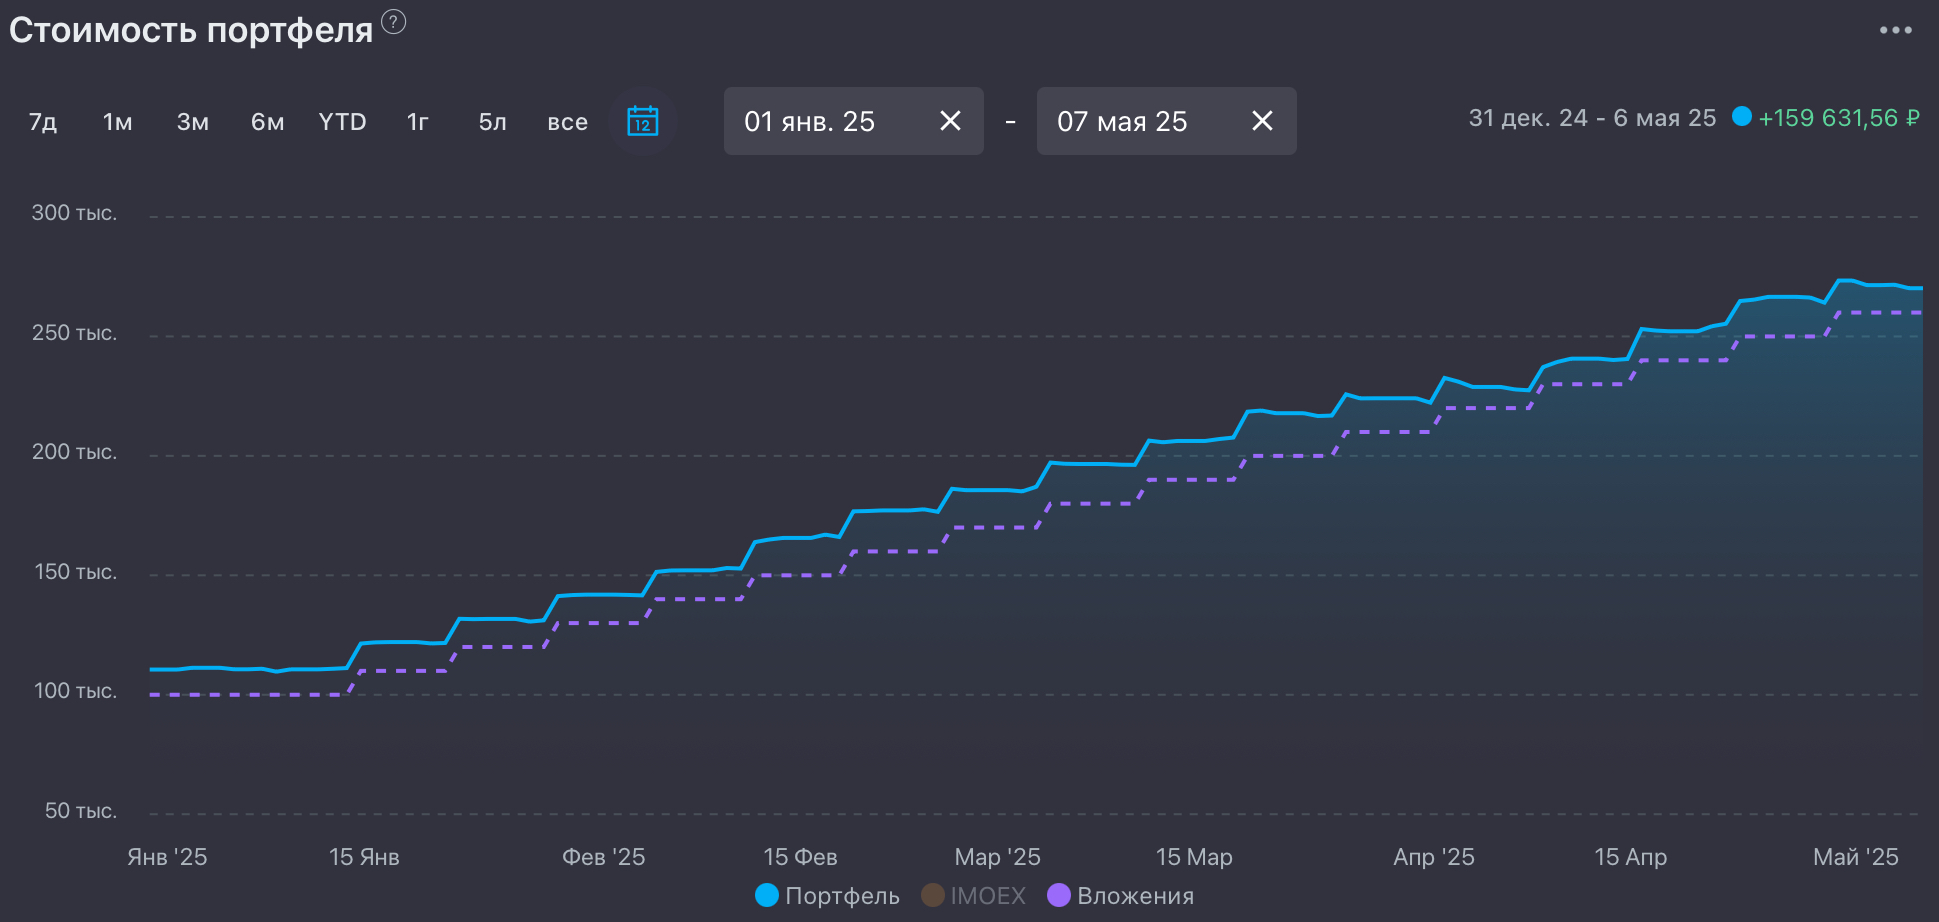Toggle the Портфель series in legend
This screenshot has height=922, width=1939.
828,895
